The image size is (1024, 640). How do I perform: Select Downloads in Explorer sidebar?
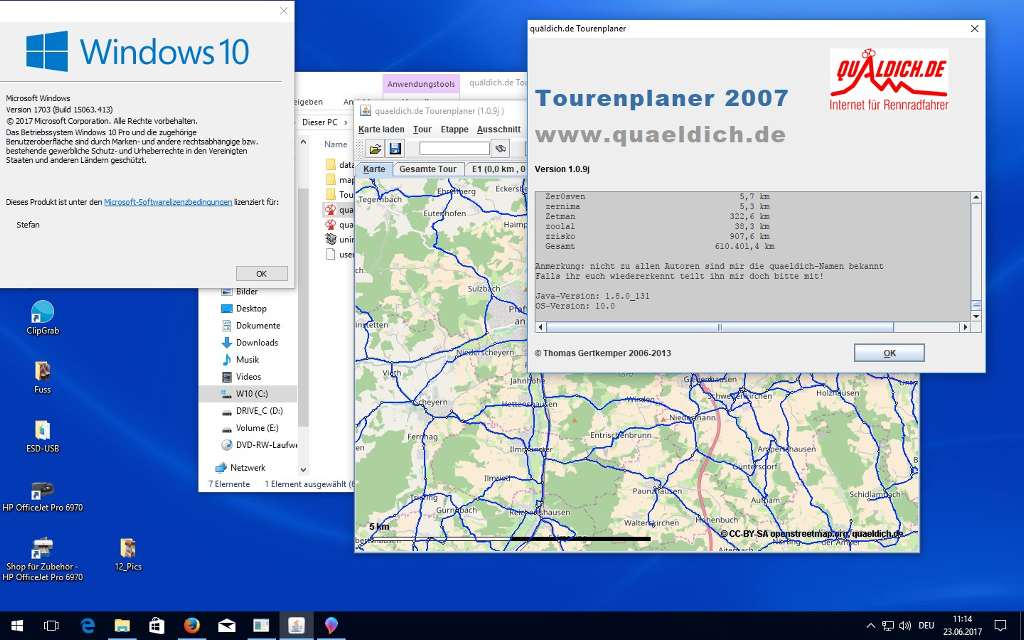(256, 342)
